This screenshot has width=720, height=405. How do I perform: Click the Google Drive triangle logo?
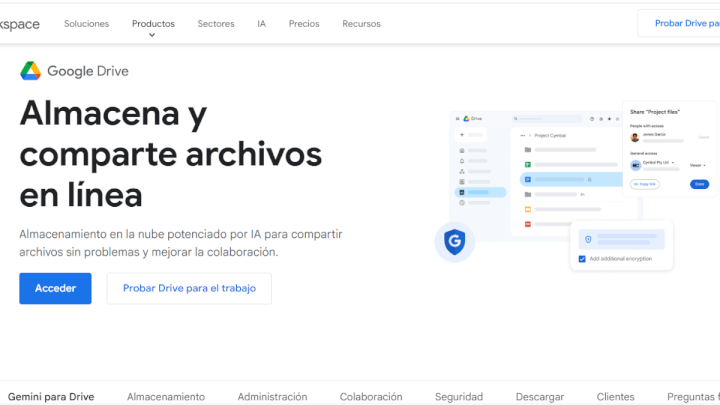[30, 71]
